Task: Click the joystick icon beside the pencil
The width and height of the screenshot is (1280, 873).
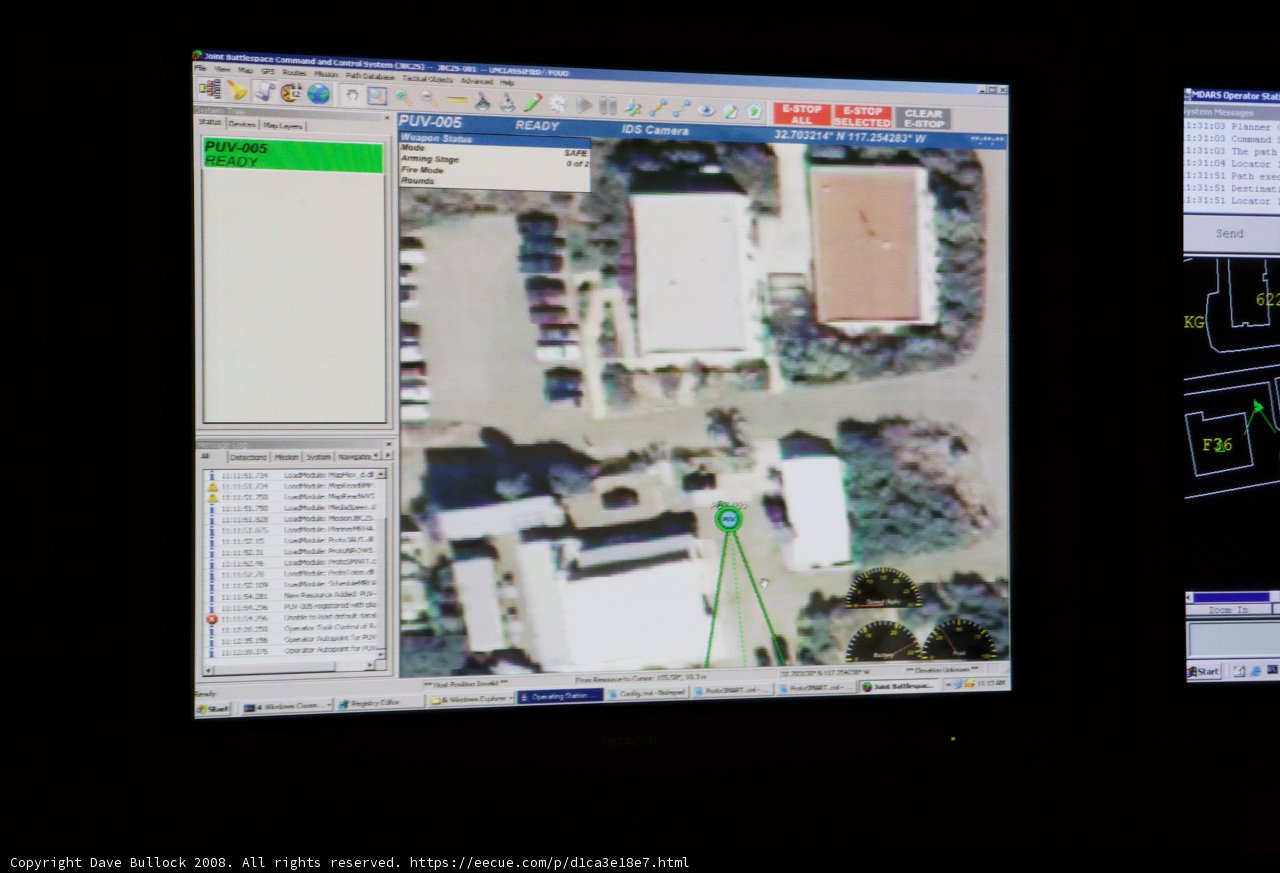Action: coord(508,102)
